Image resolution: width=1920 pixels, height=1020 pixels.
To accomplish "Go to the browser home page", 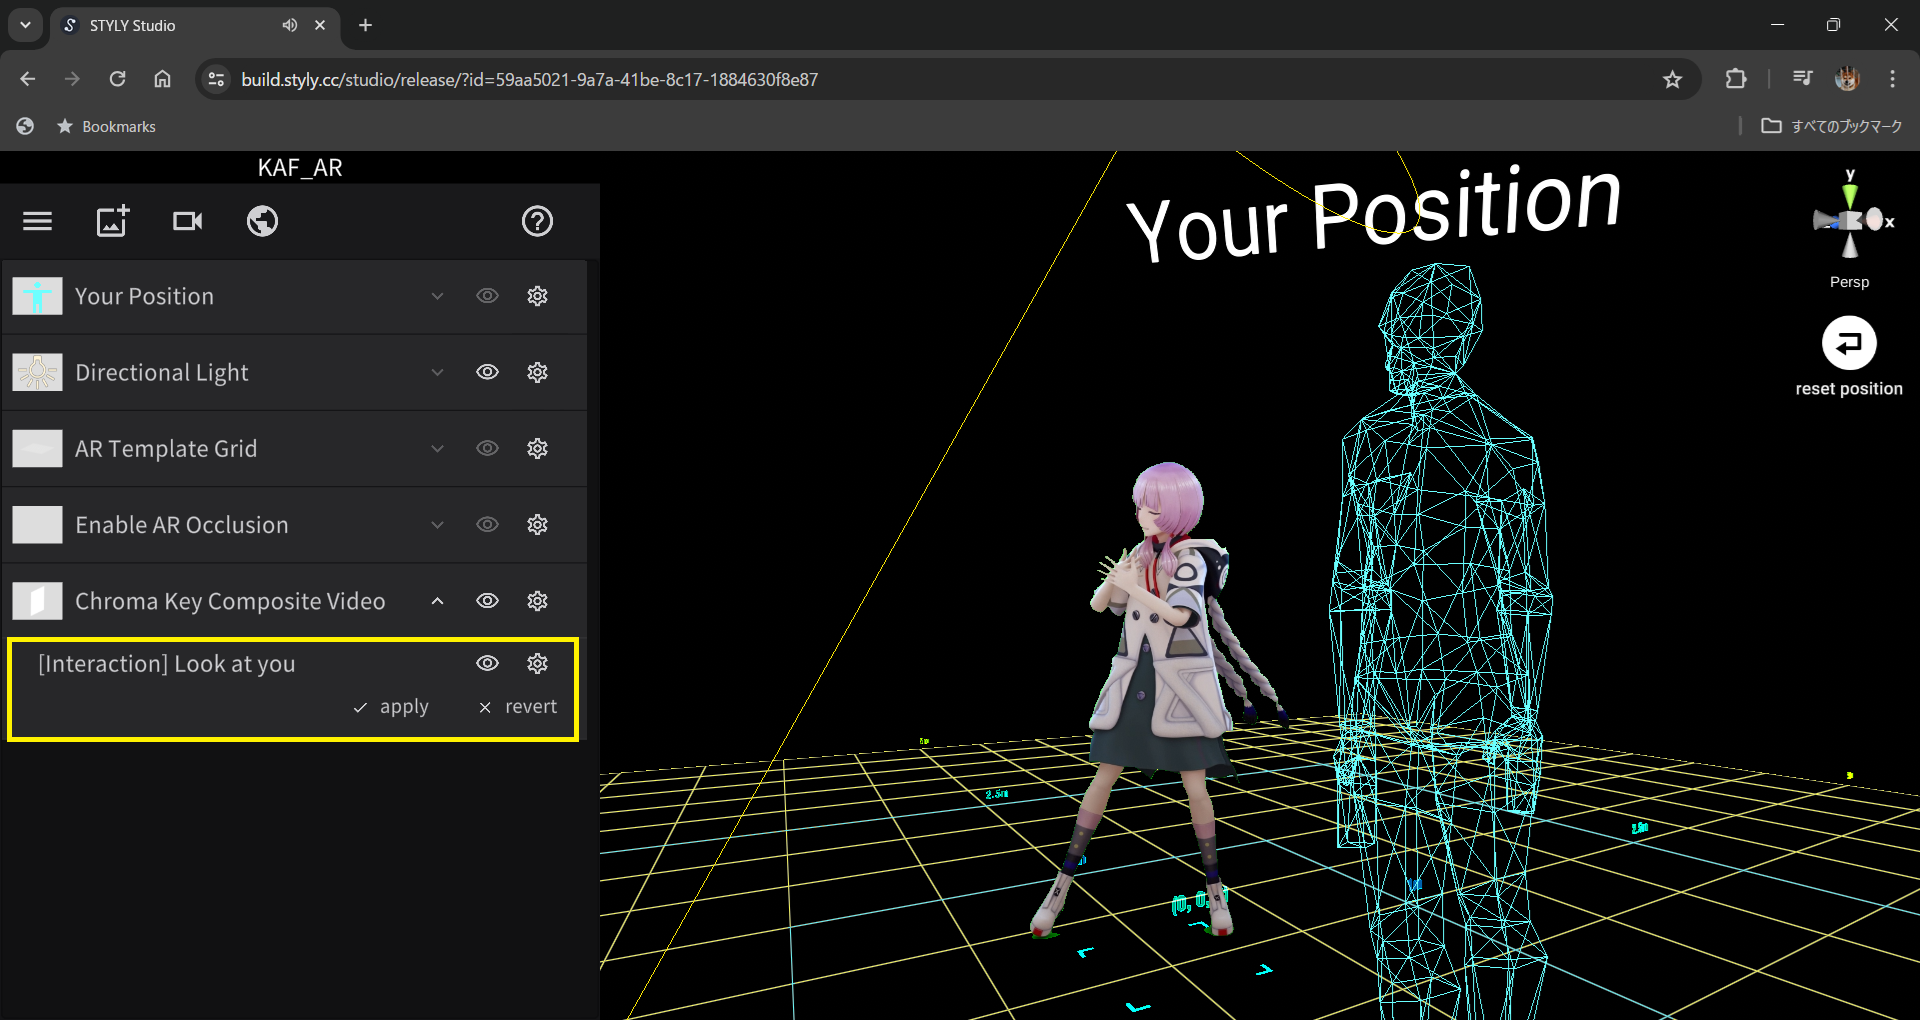I will click(x=162, y=79).
